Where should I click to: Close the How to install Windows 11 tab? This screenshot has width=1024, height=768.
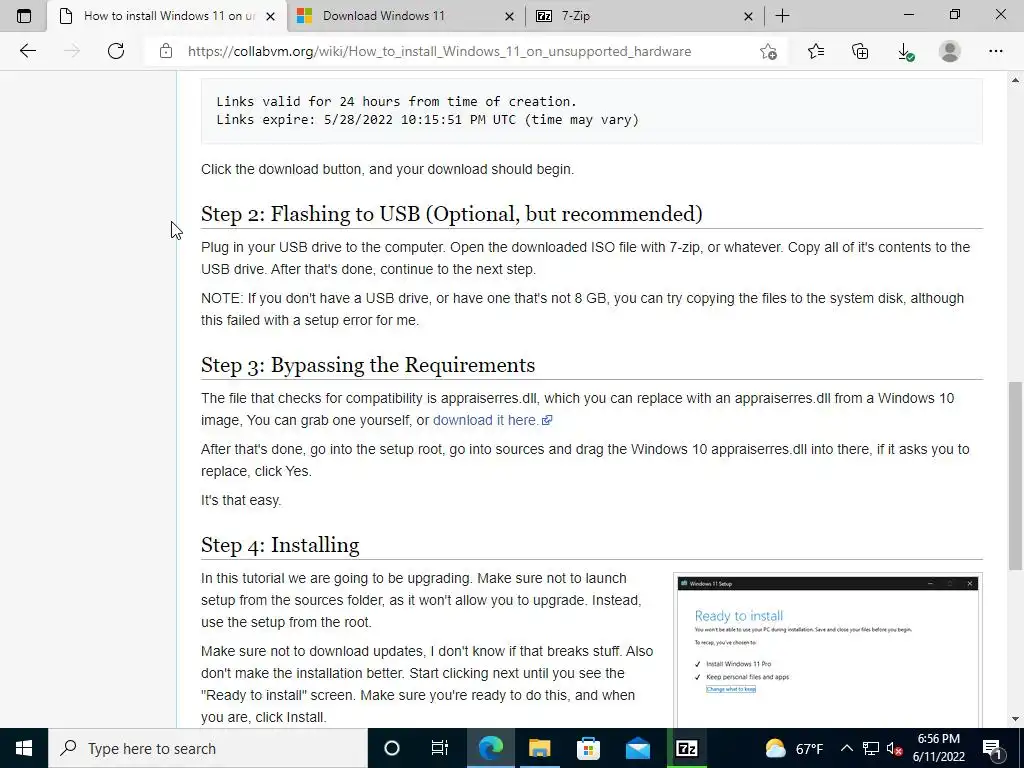coord(270,16)
